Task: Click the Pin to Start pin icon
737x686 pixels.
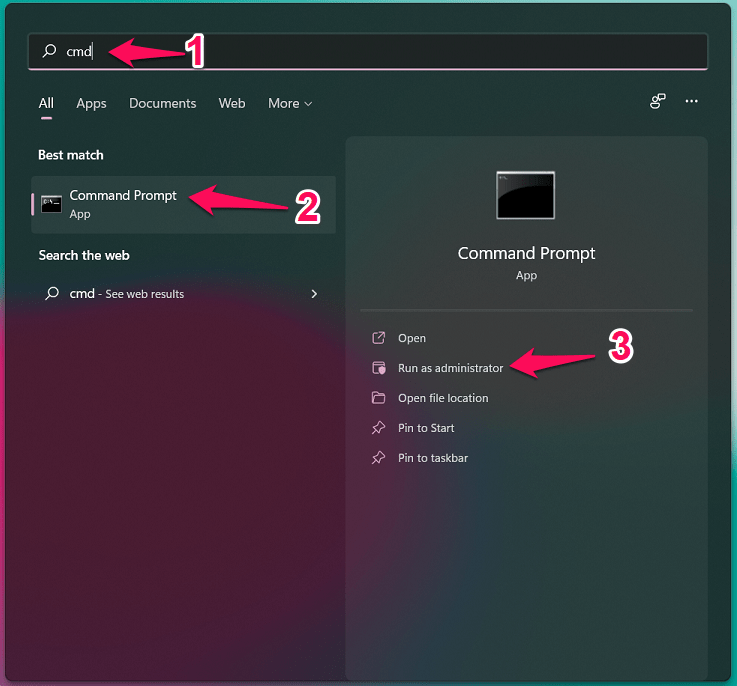Action: 378,428
